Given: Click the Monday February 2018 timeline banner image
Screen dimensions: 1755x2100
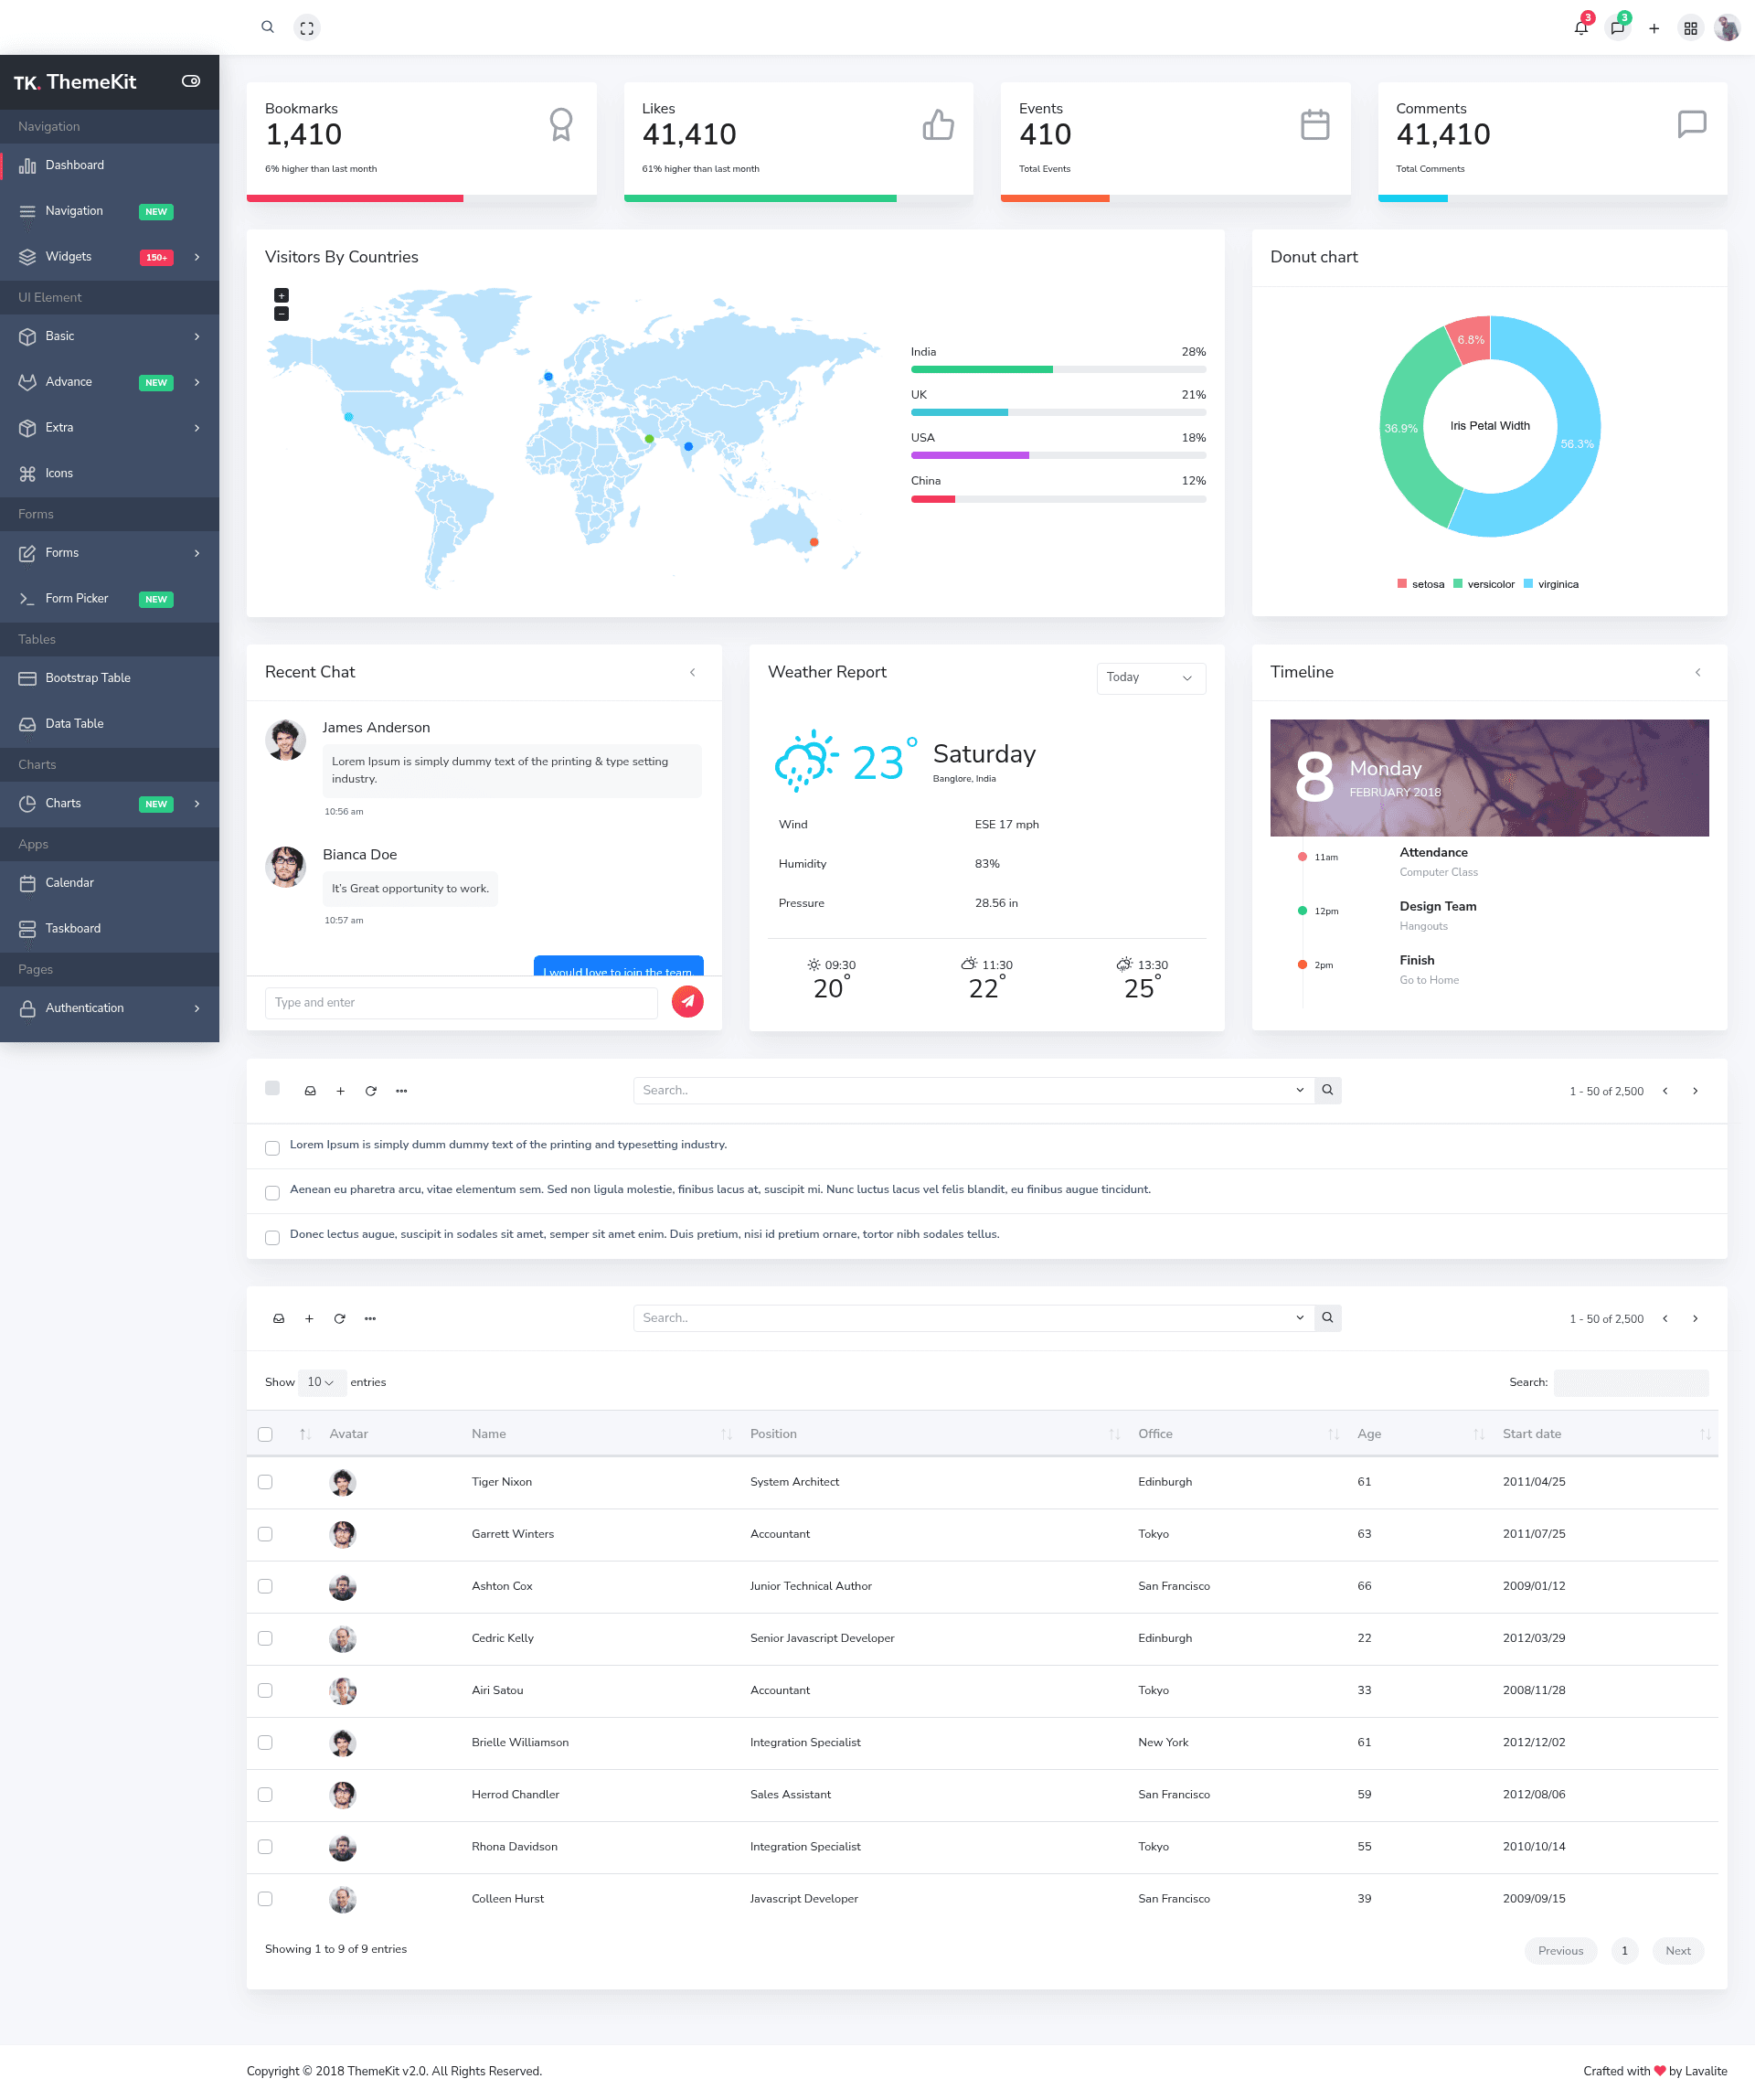Looking at the screenshot, I should (x=1489, y=778).
